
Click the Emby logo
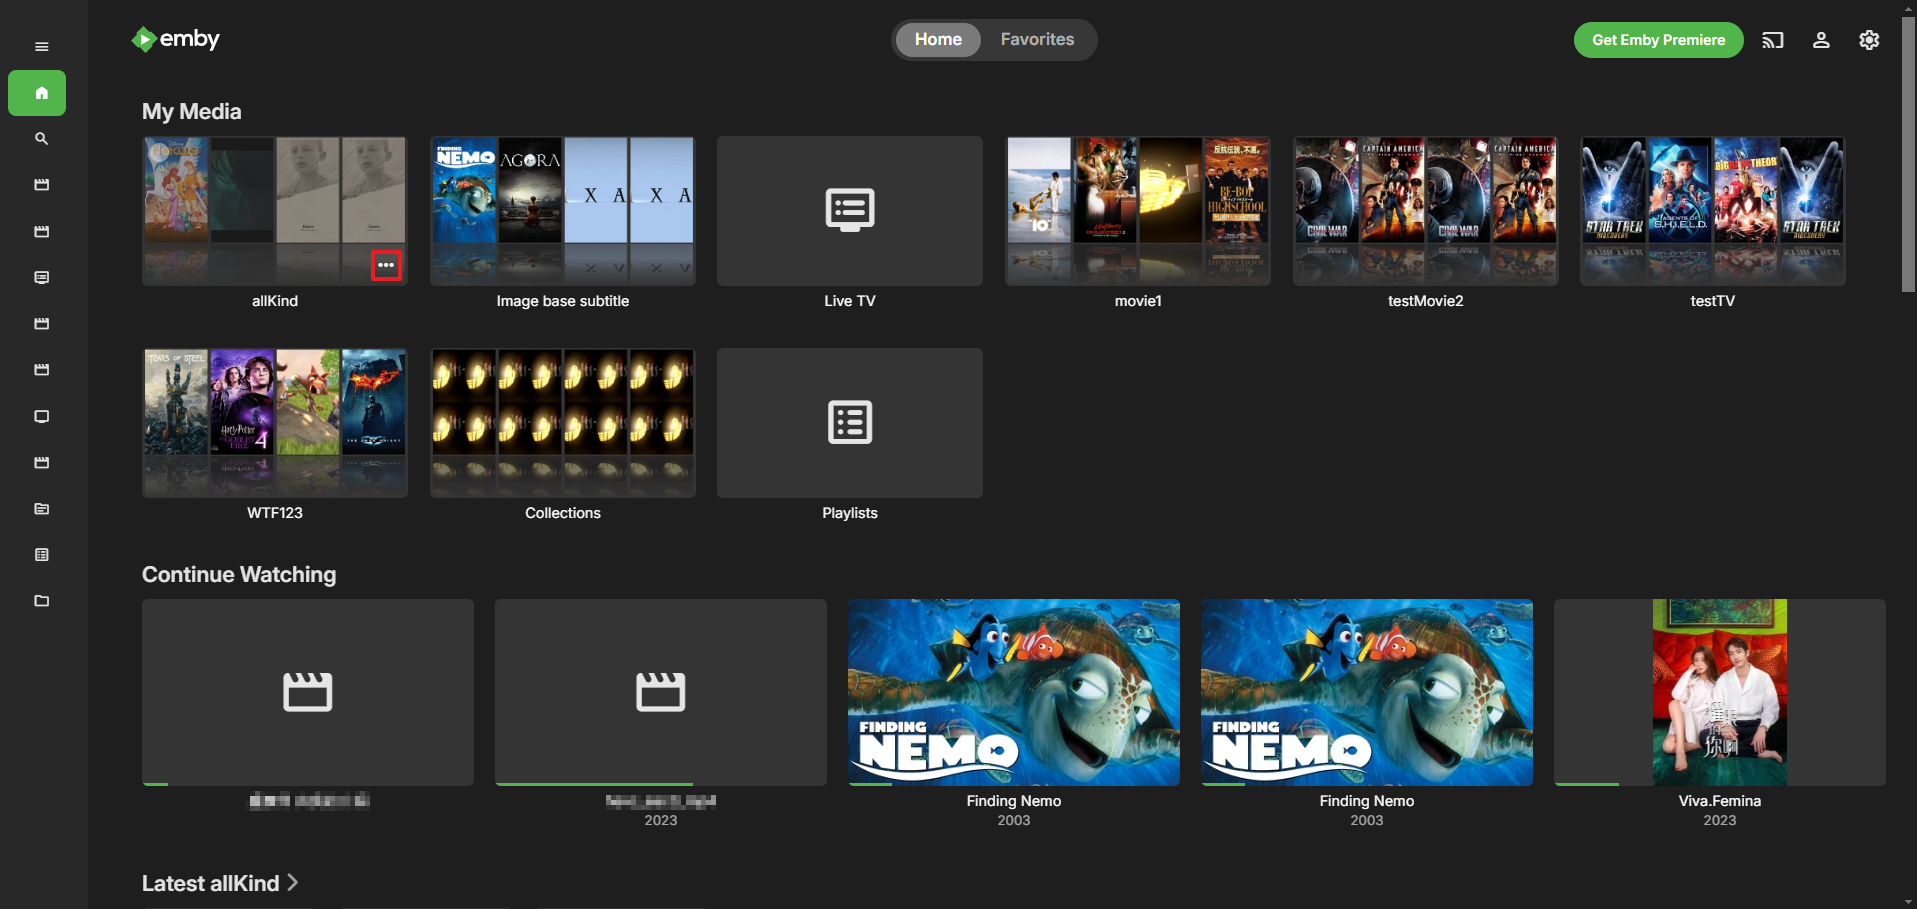pos(175,39)
